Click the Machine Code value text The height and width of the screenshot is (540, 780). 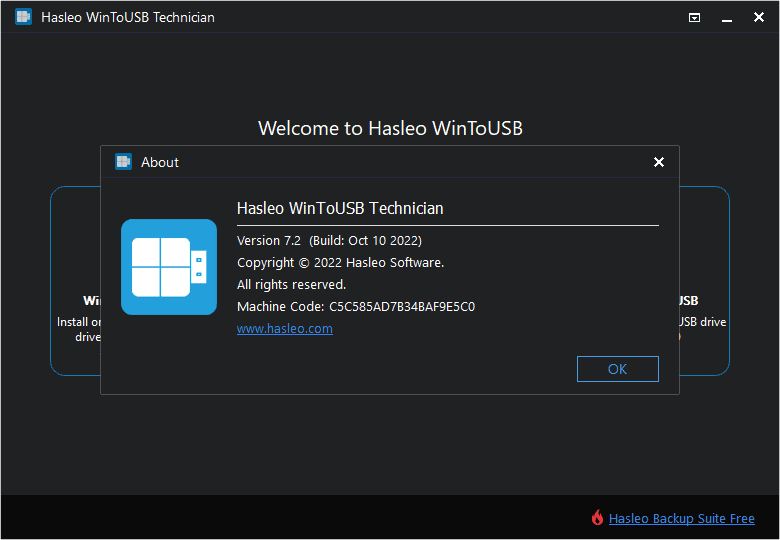click(402, 307)
